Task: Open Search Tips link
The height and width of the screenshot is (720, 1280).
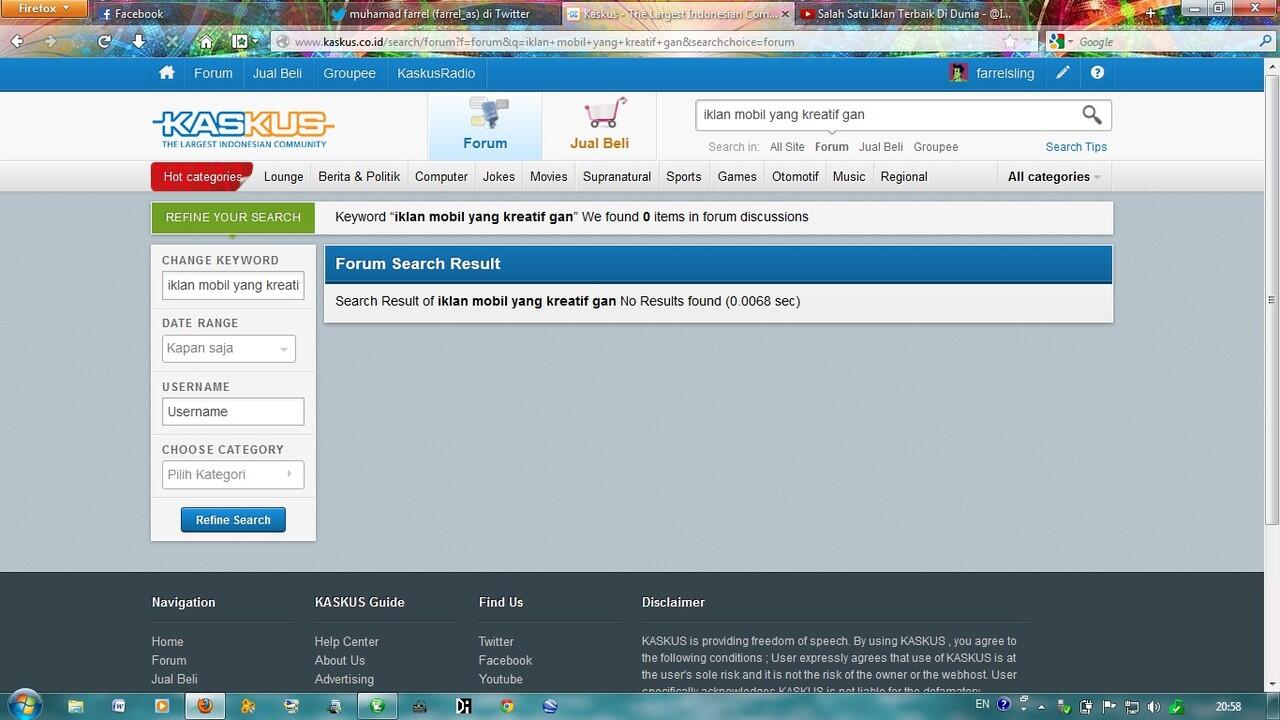Action: point(1076,147)
